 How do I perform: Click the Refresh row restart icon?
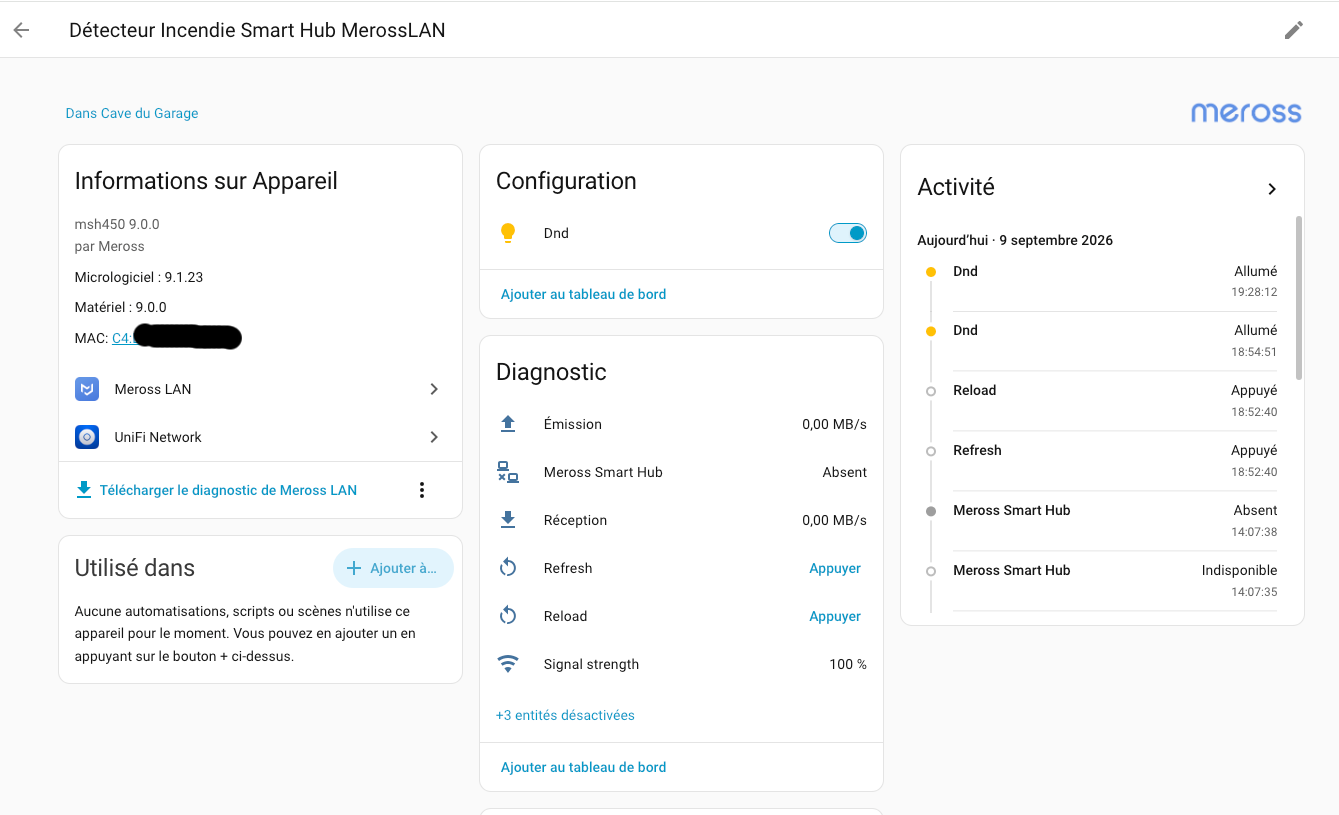[x=508, y=568]
